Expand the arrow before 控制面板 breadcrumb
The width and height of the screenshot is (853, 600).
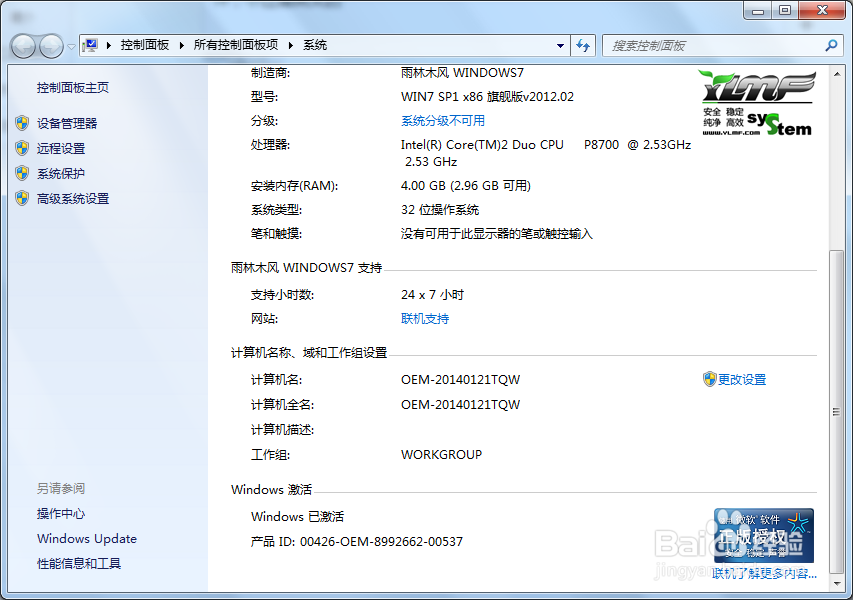(109, 45)
